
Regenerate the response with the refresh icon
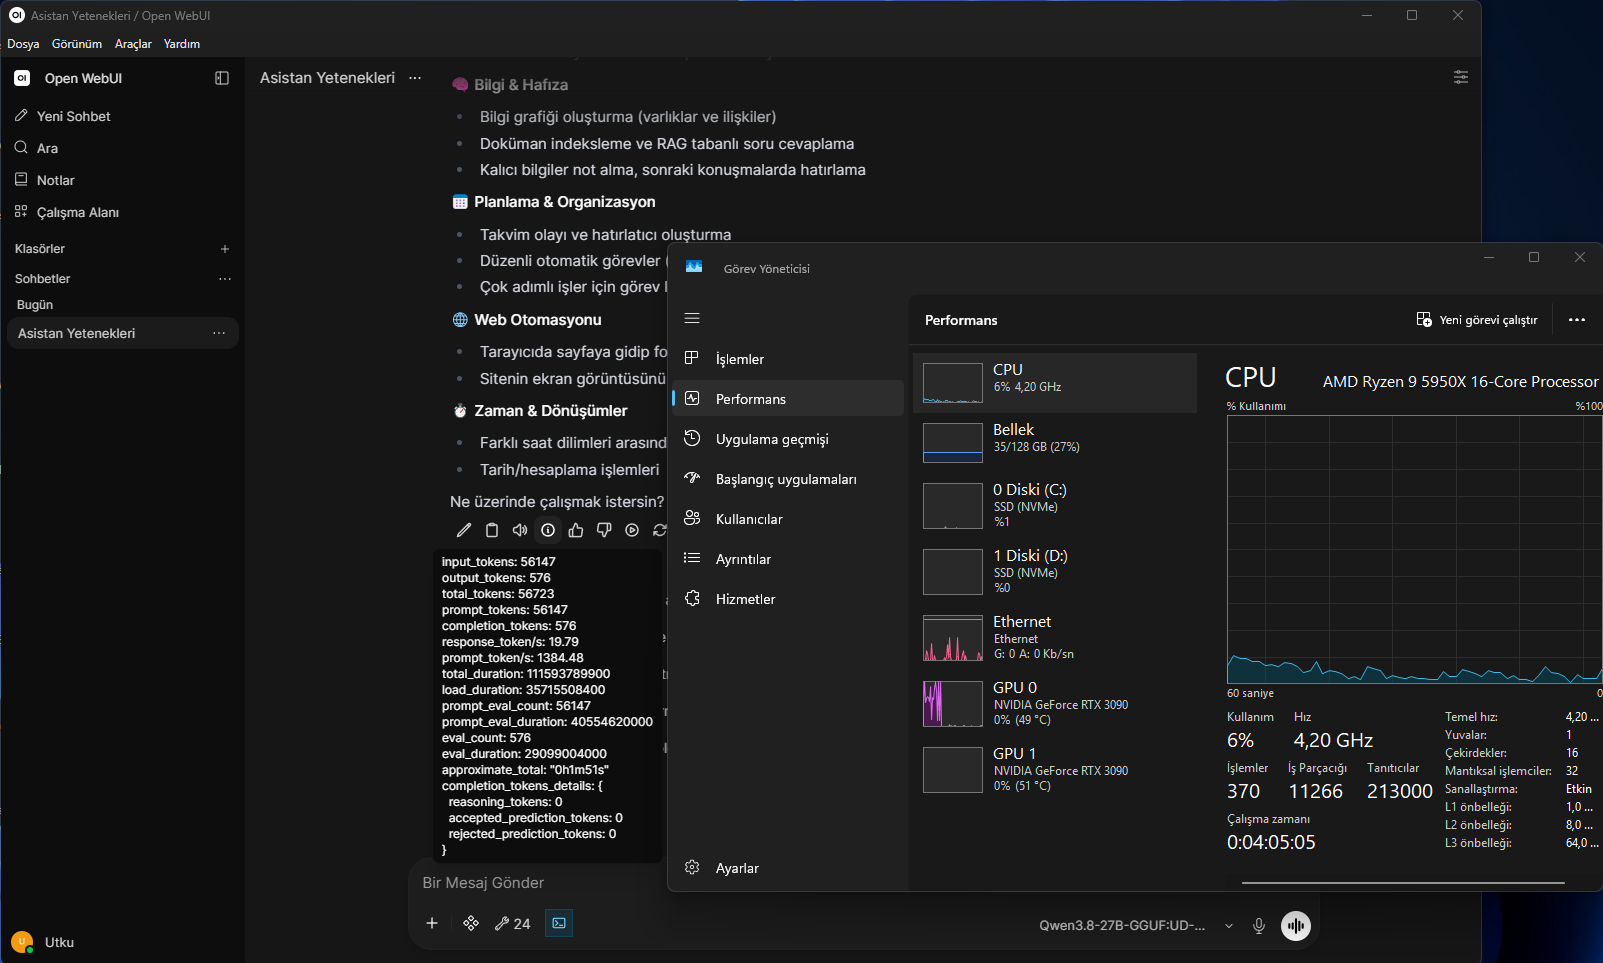[659, 530]
